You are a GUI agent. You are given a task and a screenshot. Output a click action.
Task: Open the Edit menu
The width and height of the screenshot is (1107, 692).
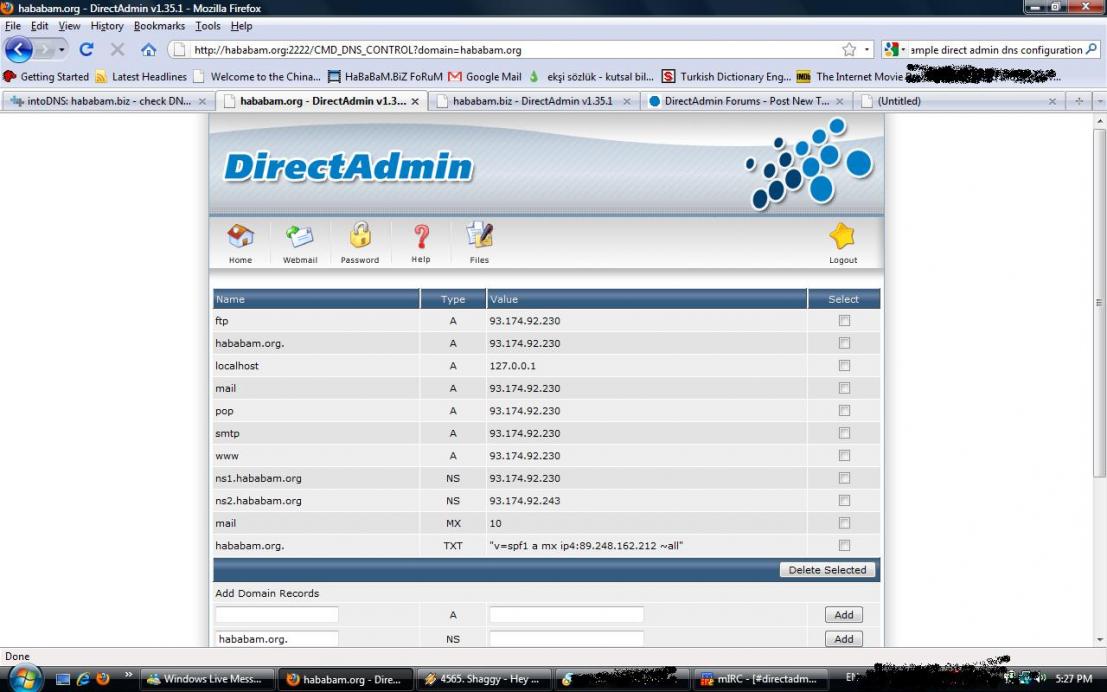click(x=40, y=25)
